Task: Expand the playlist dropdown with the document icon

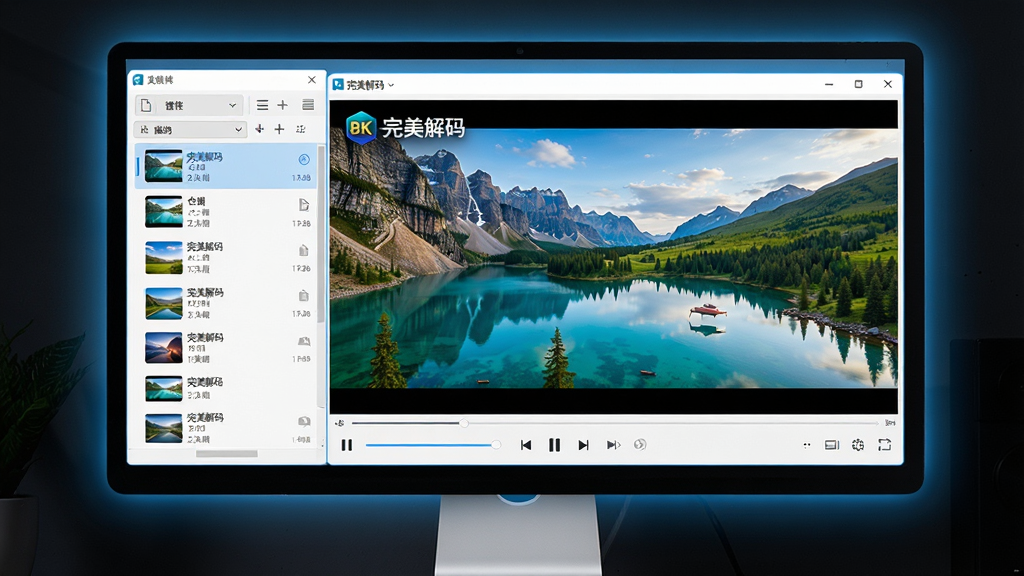Action: pos(189,105)
